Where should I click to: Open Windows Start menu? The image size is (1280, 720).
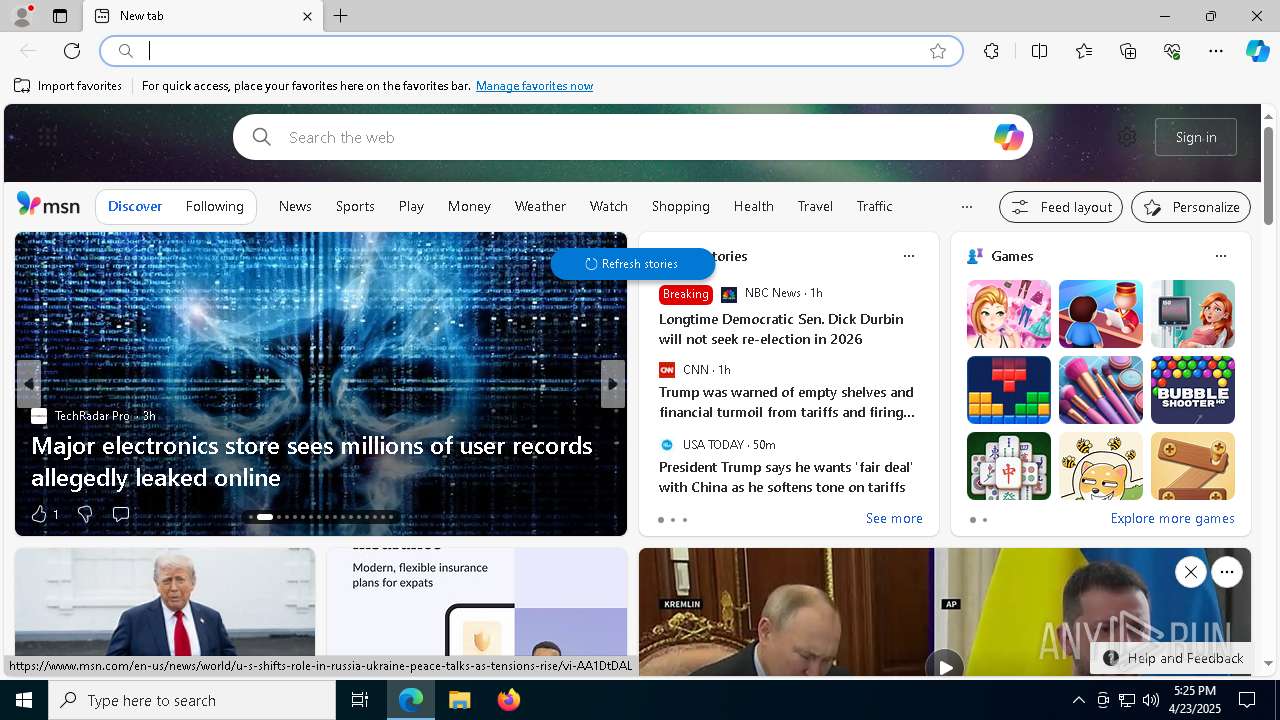(x=24, y=700)
